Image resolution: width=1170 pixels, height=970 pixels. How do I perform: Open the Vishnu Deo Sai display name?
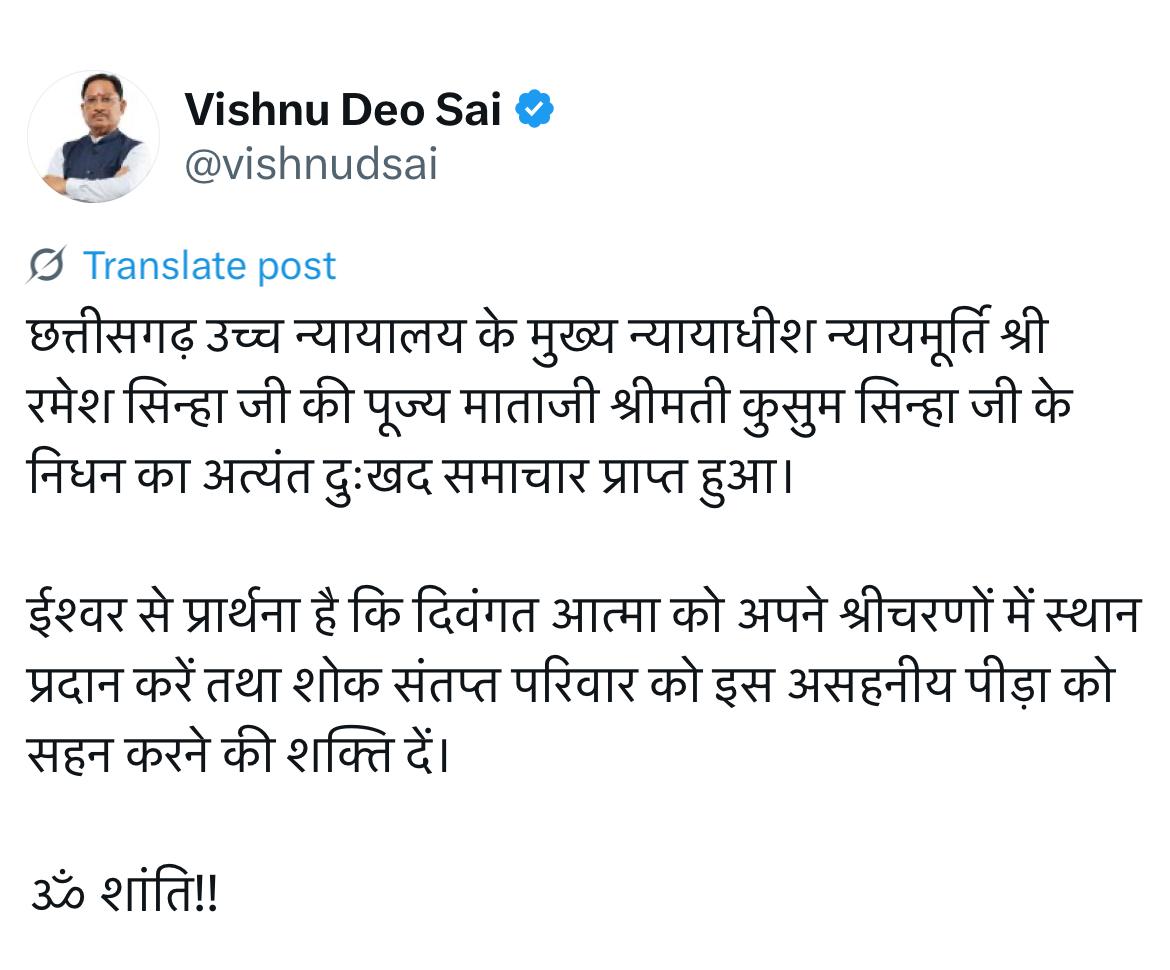[x=342, y=110]
